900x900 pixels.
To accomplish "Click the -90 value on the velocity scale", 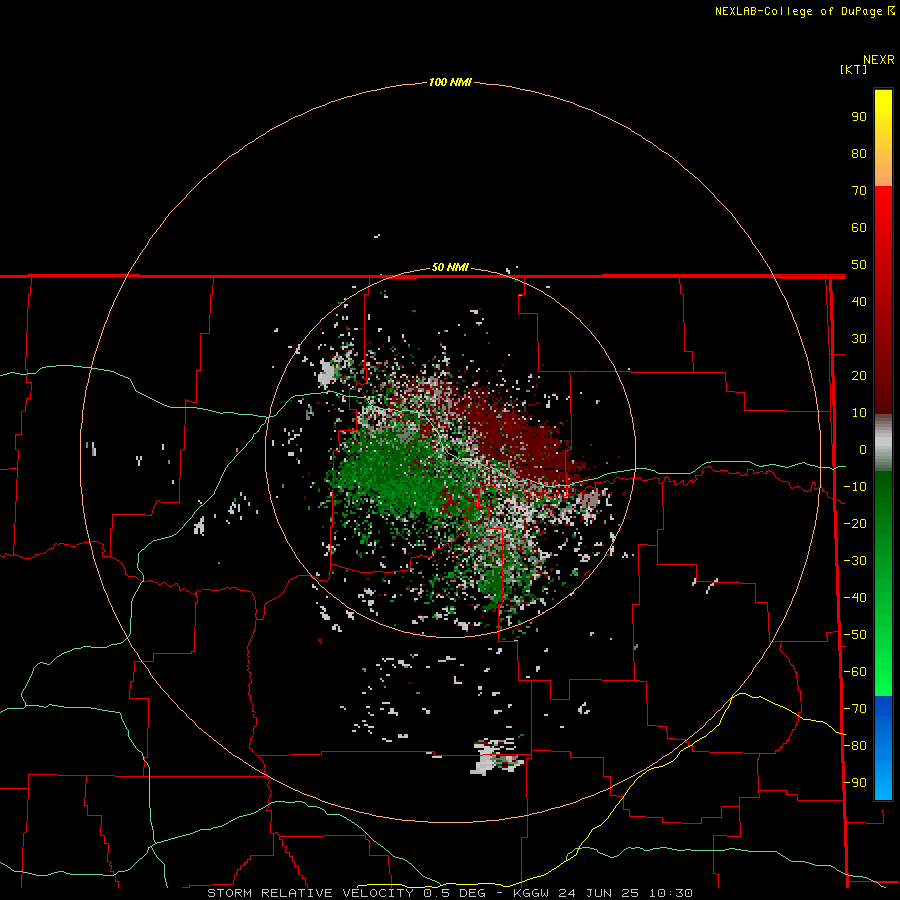I will click(855, 783).
